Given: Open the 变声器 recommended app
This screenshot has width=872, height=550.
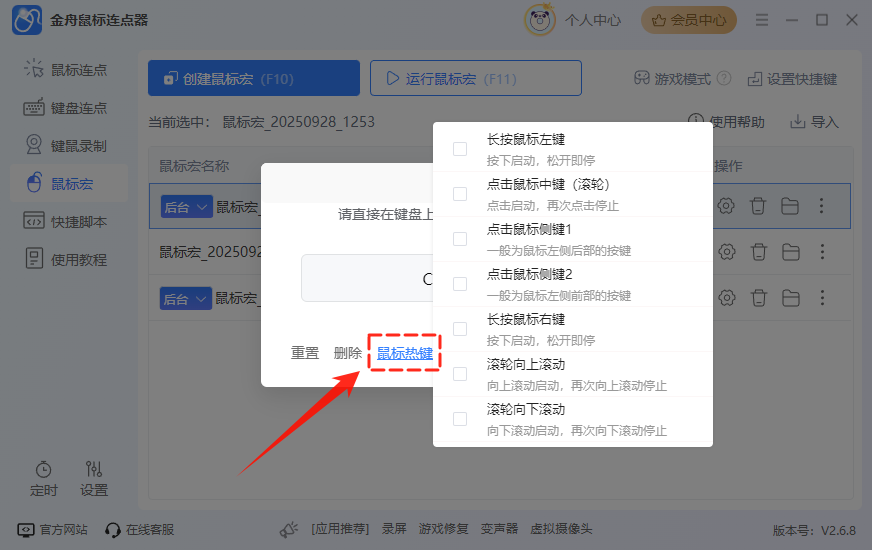Looking at the screenshot, I should point(499,529).
